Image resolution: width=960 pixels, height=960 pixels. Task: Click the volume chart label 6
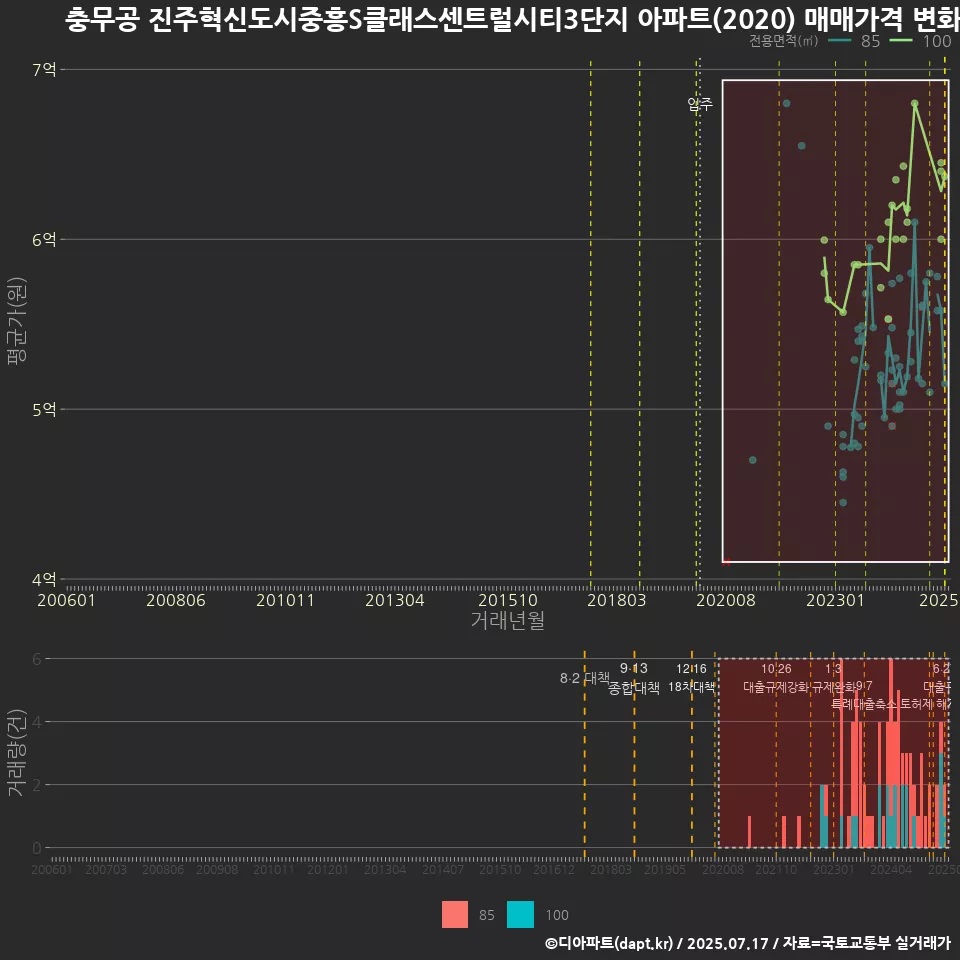[37, 659]
